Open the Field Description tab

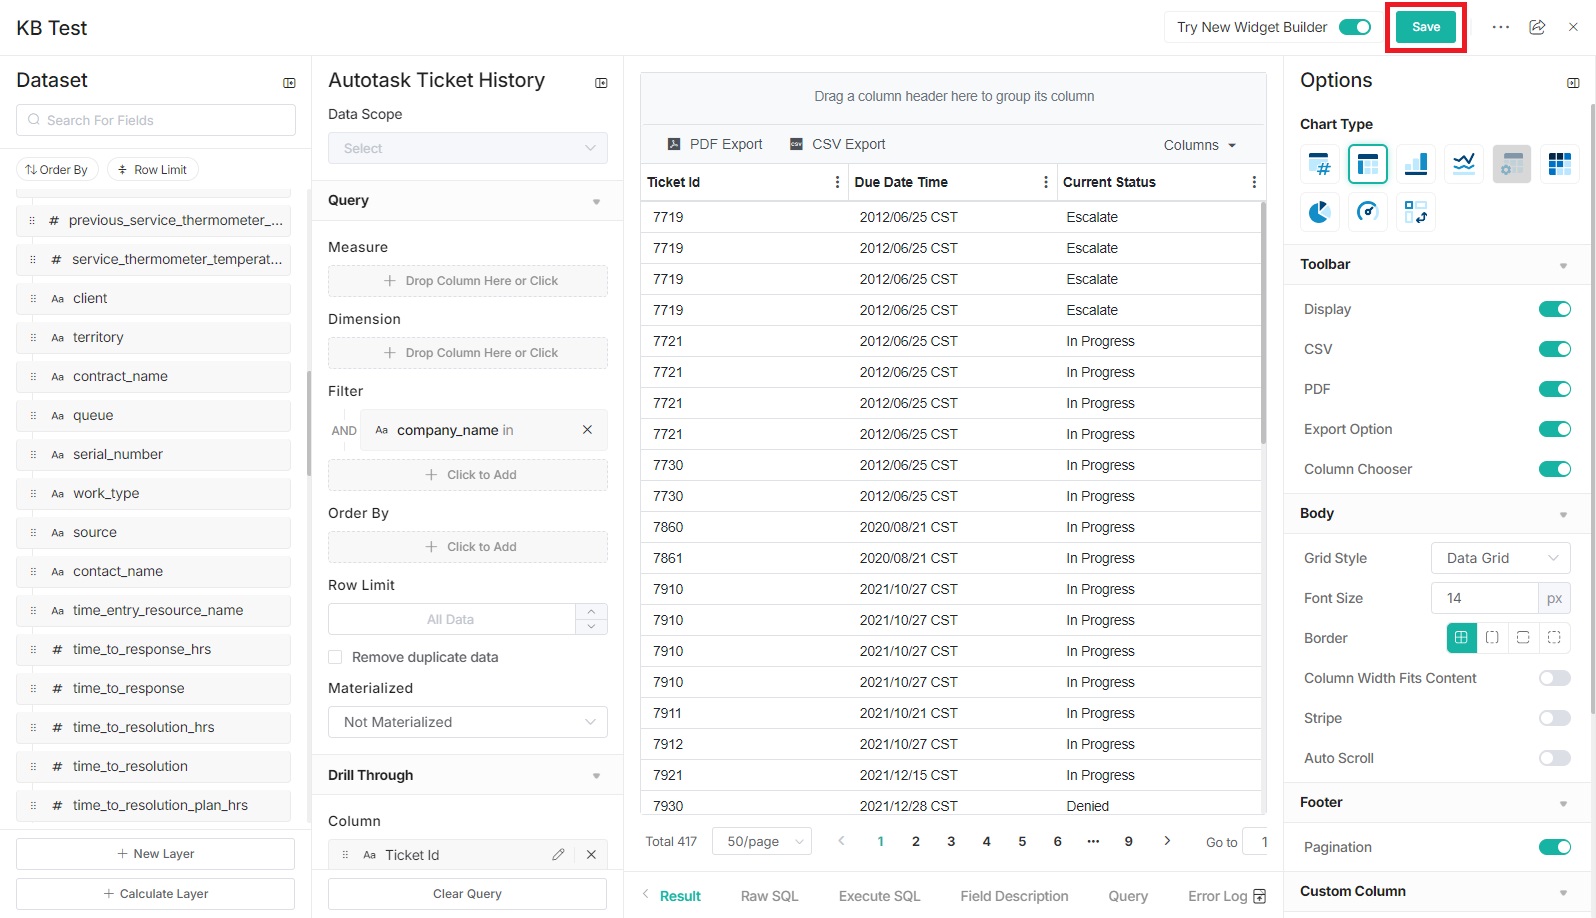(1014, 896)
